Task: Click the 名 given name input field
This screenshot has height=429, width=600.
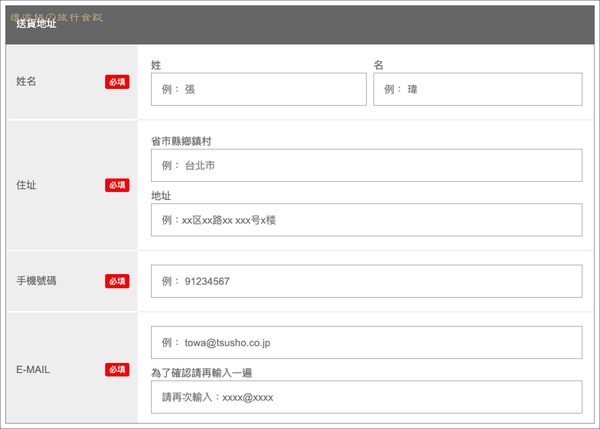Action: pyautogui.click(x=477, y=89)
